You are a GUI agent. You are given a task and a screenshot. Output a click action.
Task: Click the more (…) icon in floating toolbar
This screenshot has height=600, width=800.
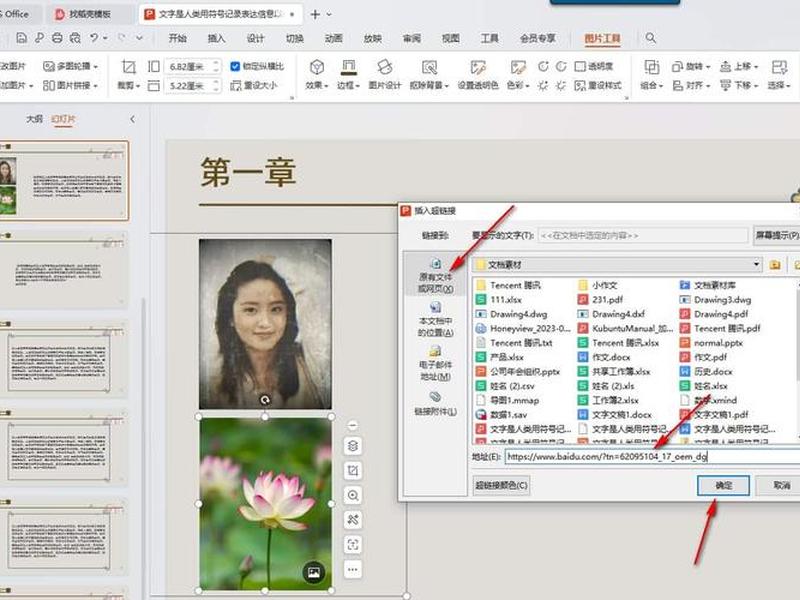point(353,569)
